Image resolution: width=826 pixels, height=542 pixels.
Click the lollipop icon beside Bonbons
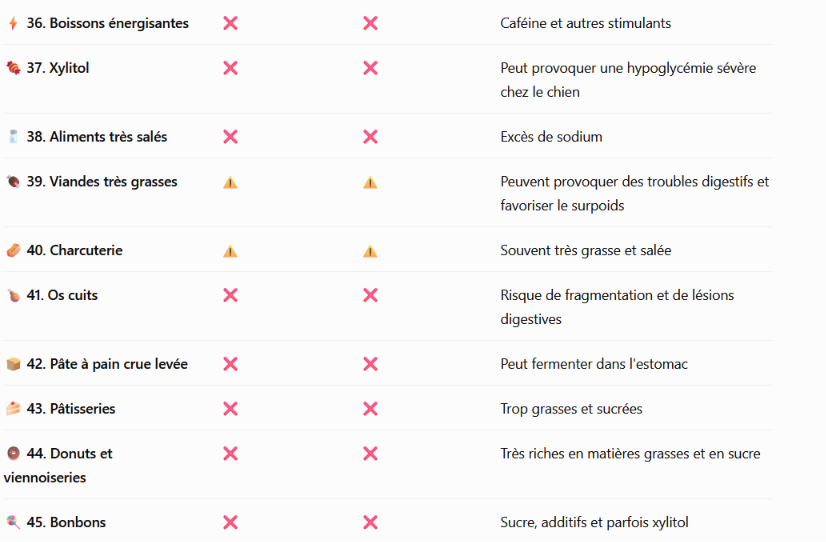[x=13, y=522]
